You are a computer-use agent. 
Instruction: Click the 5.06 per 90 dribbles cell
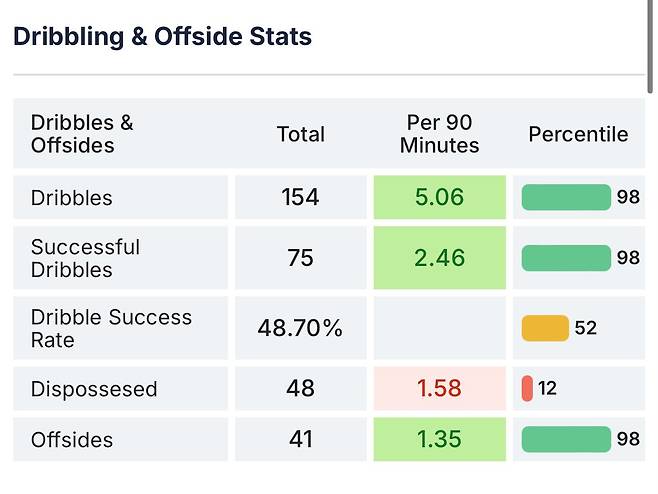[439, 197]
